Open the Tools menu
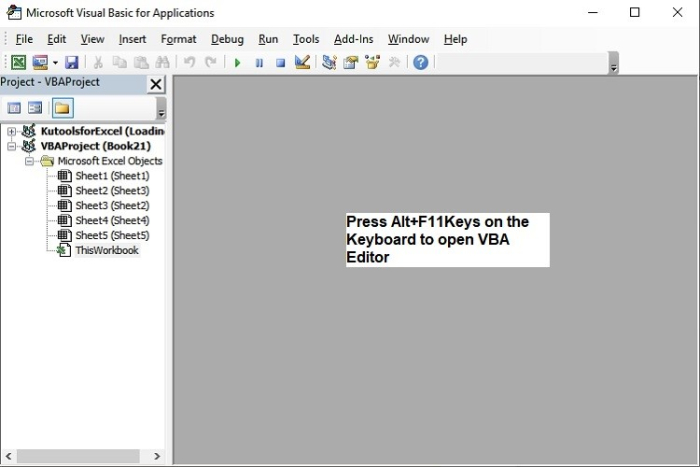Image resolution: width=700 pixels, height=467 pixels. 306,39
